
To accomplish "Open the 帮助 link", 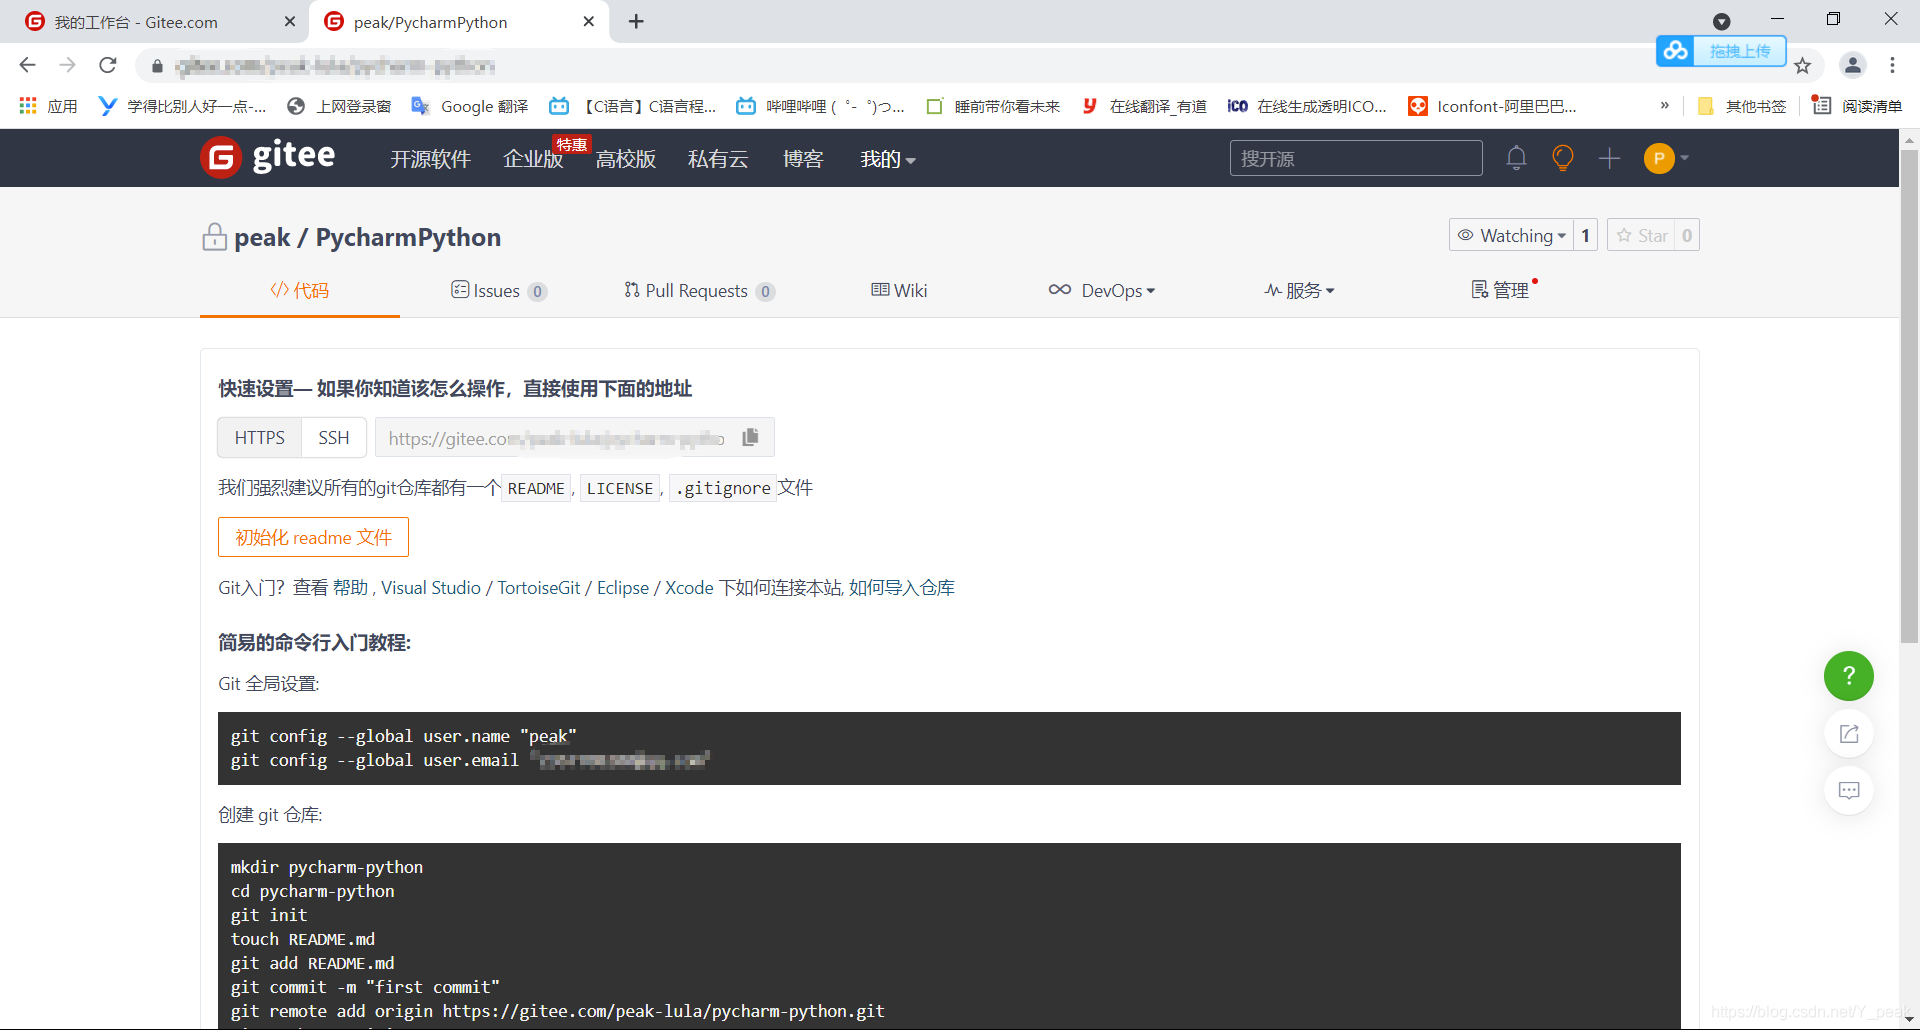I will pos(350,588).
